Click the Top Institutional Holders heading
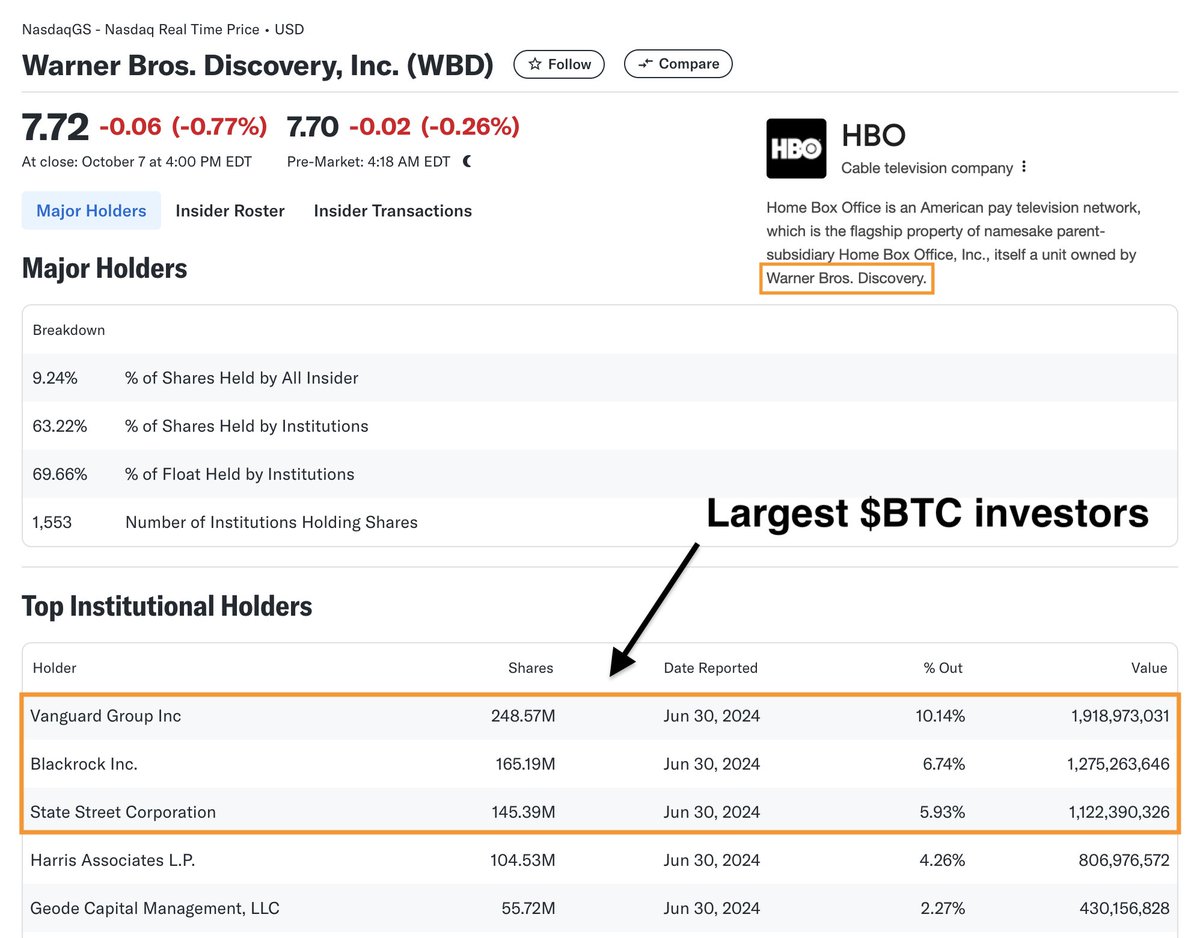1200x938 pixels. point(167,606)
